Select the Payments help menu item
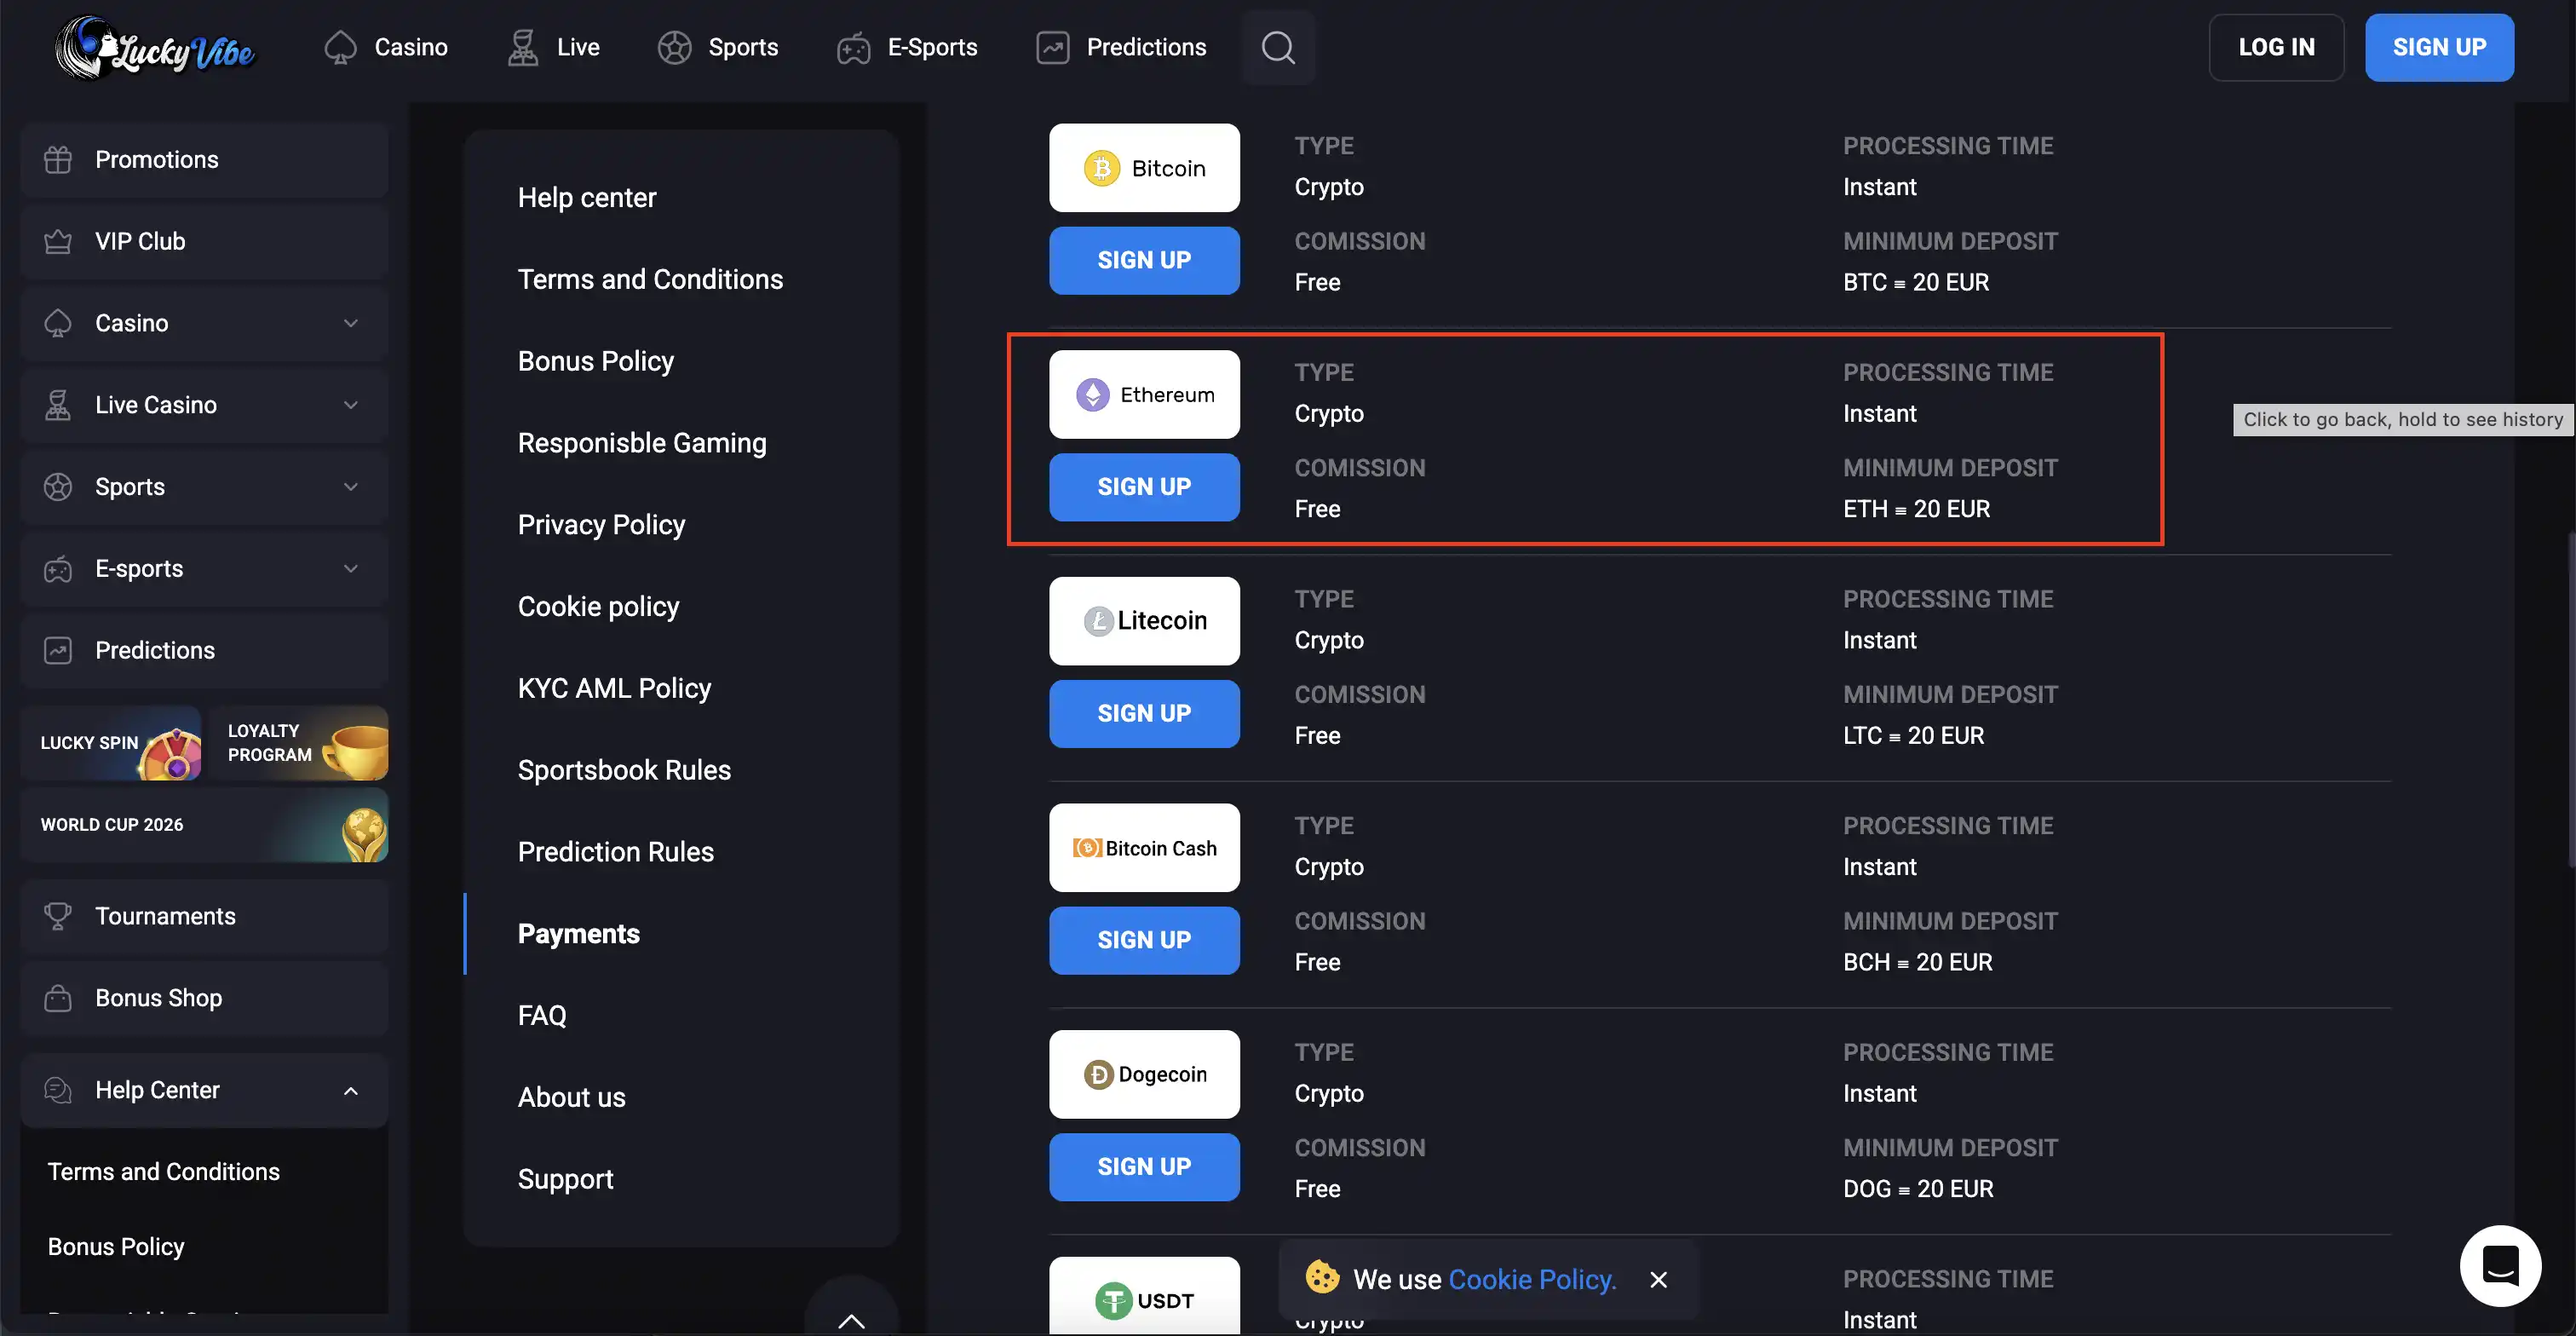Screen dimensions: 2576x1336 pos(579,934)
